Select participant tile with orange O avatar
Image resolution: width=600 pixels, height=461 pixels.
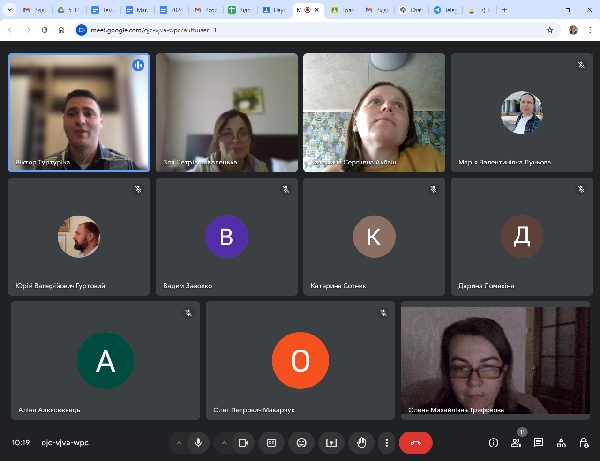click(x=300, y=360)
